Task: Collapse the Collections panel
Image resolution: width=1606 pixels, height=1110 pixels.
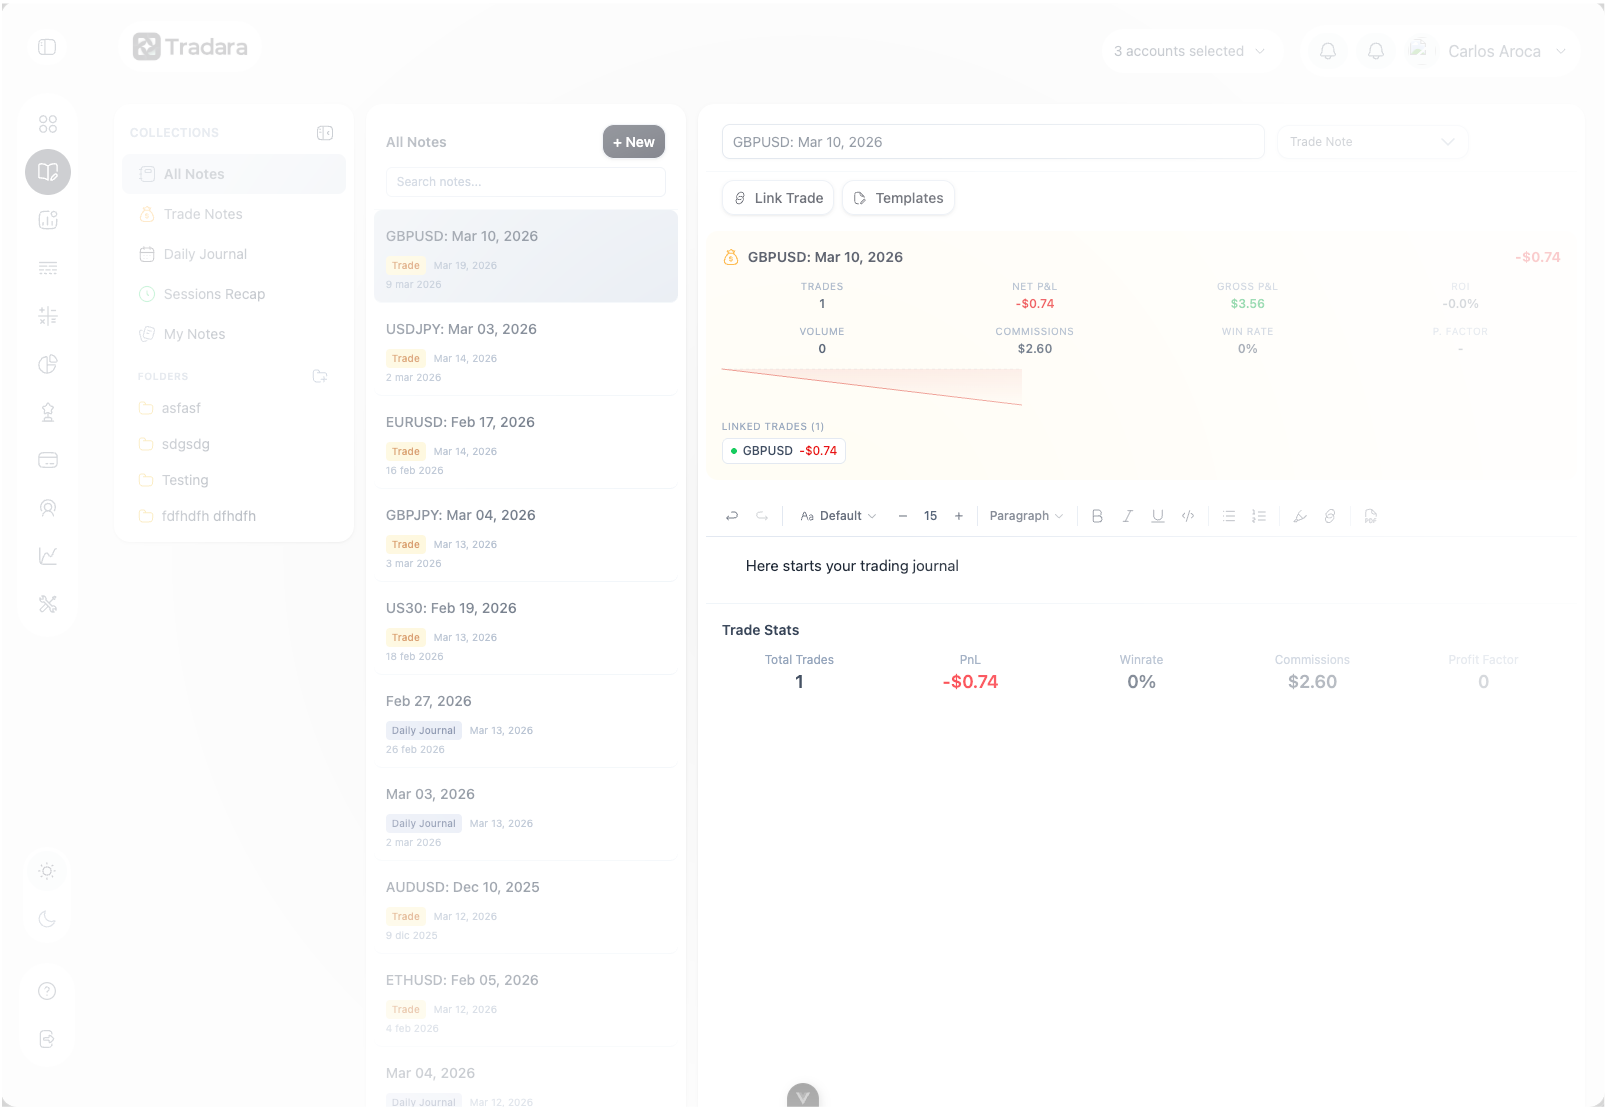Action: [x=325, y=133]
